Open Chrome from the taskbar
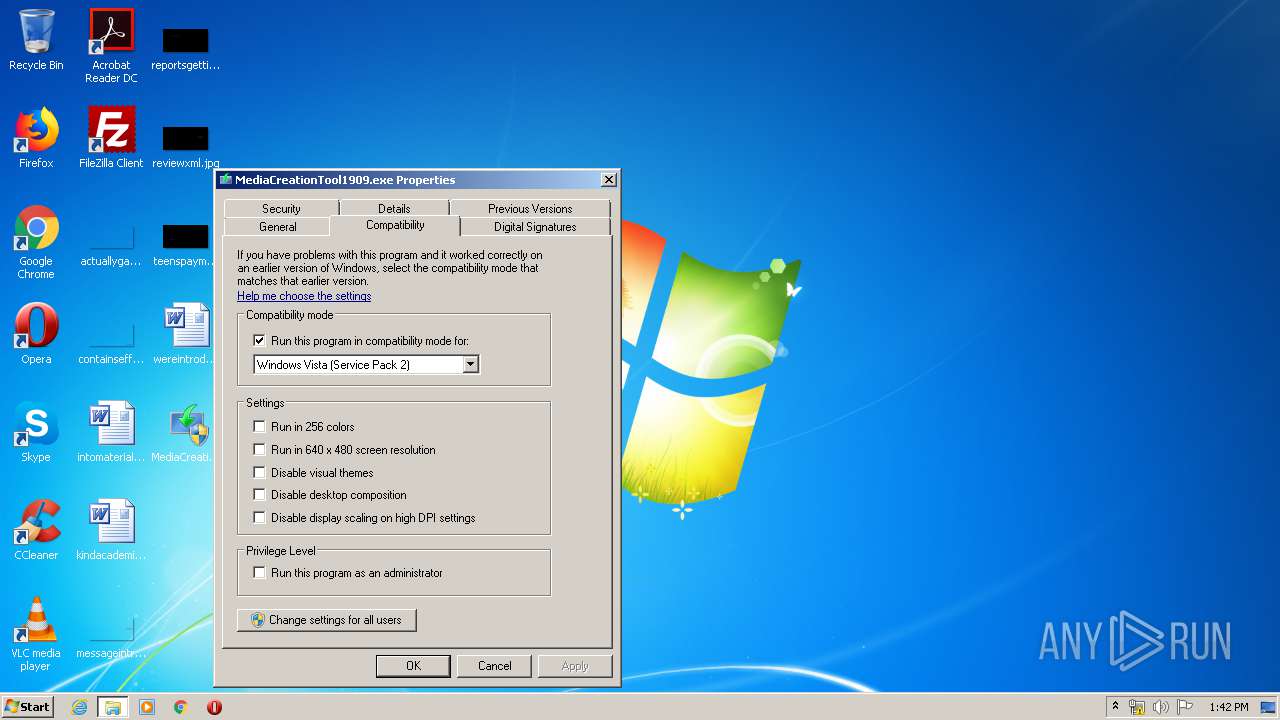This screenshot has height=720, width=1280. (181, 707)
